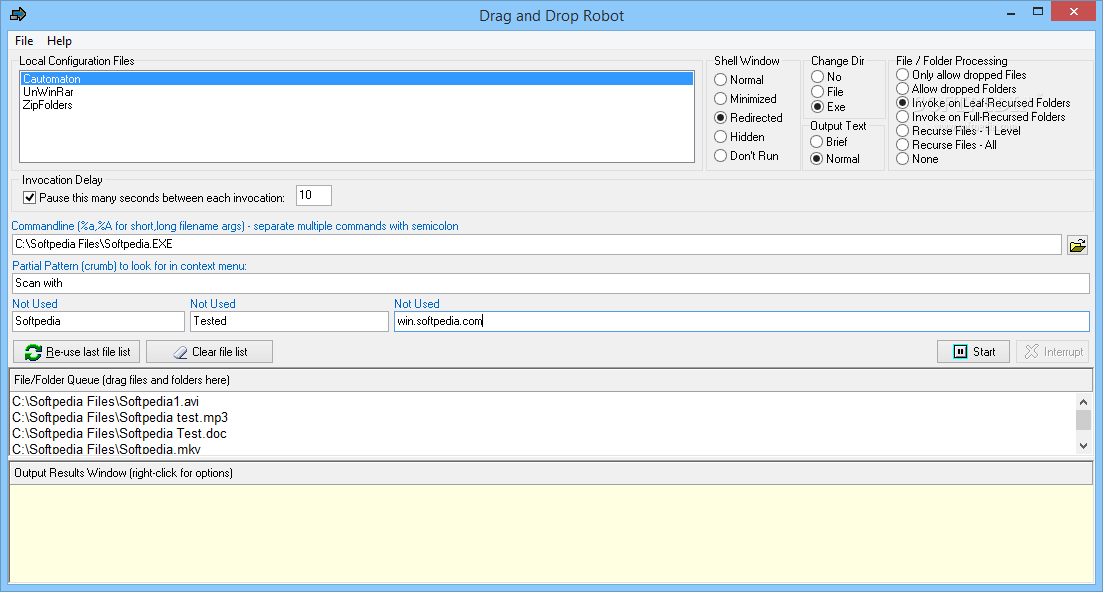Viewport: 1103px width, 592px height.
Task: Click the Clear file list button
Action: (x=210, y=352)
